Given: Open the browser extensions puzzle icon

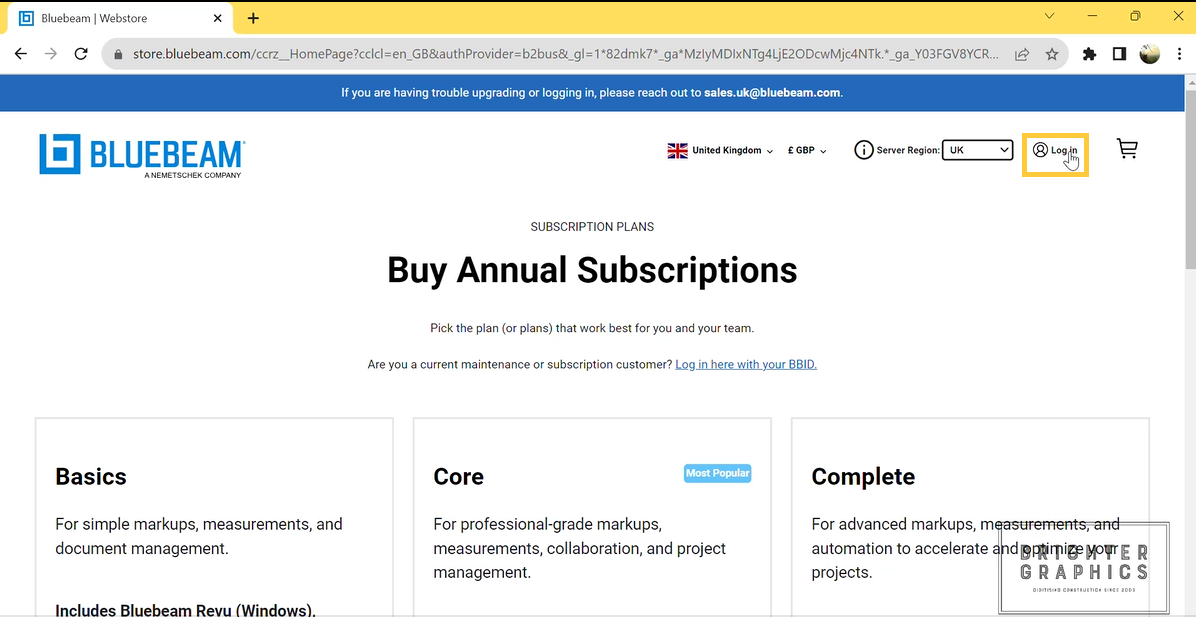Looking at the screenshot, I should [1089, 54].
